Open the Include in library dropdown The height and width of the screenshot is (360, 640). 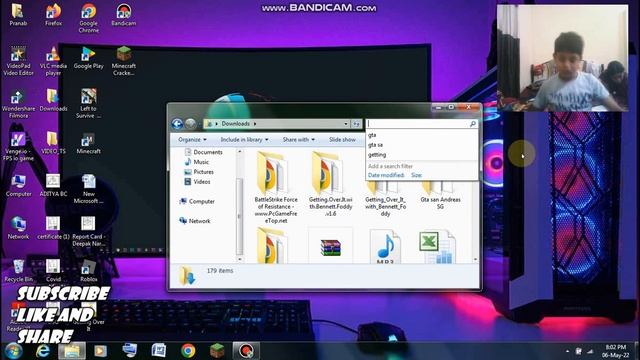coord(244,140)
